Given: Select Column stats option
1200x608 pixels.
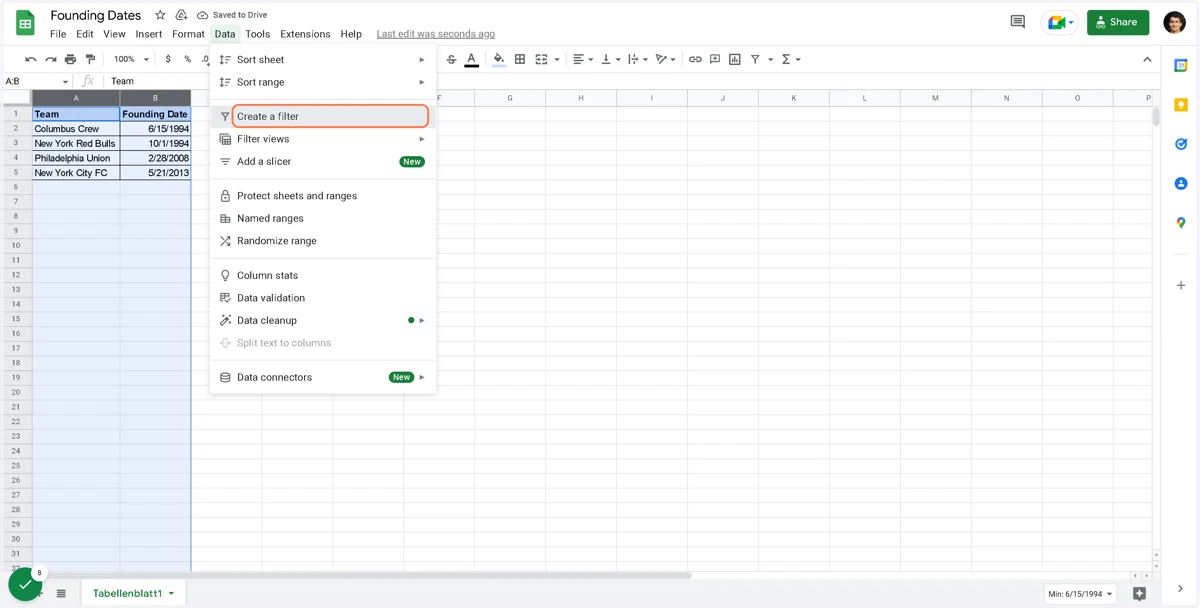Looking at the screenshot, I should [323, 275].
